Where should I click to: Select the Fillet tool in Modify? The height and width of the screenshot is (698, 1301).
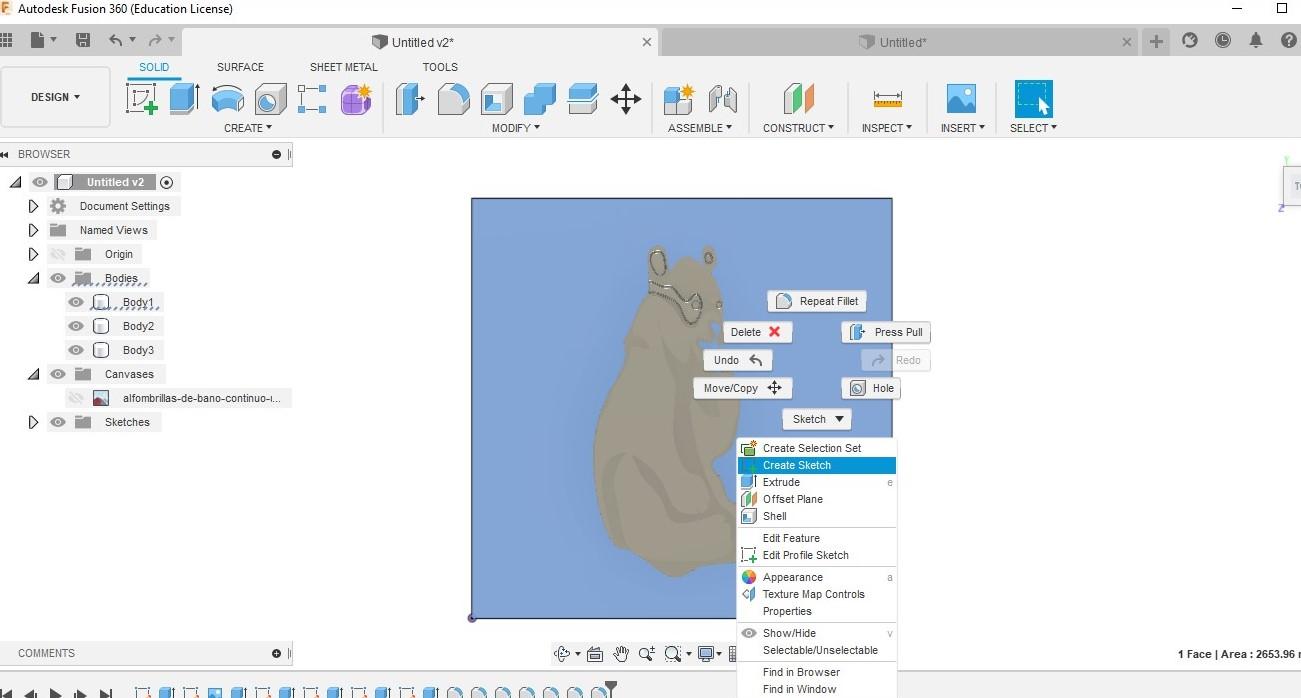453,99
